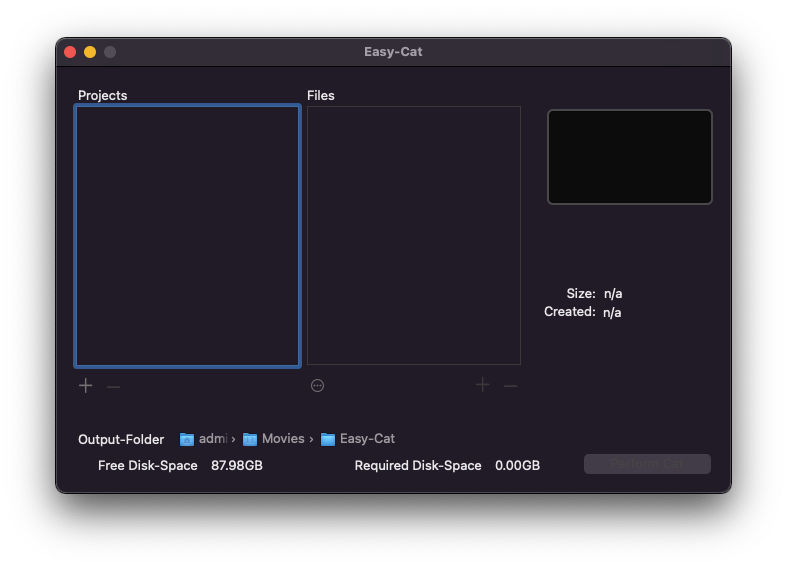Remove project using minus under Projects

point(113,386)
